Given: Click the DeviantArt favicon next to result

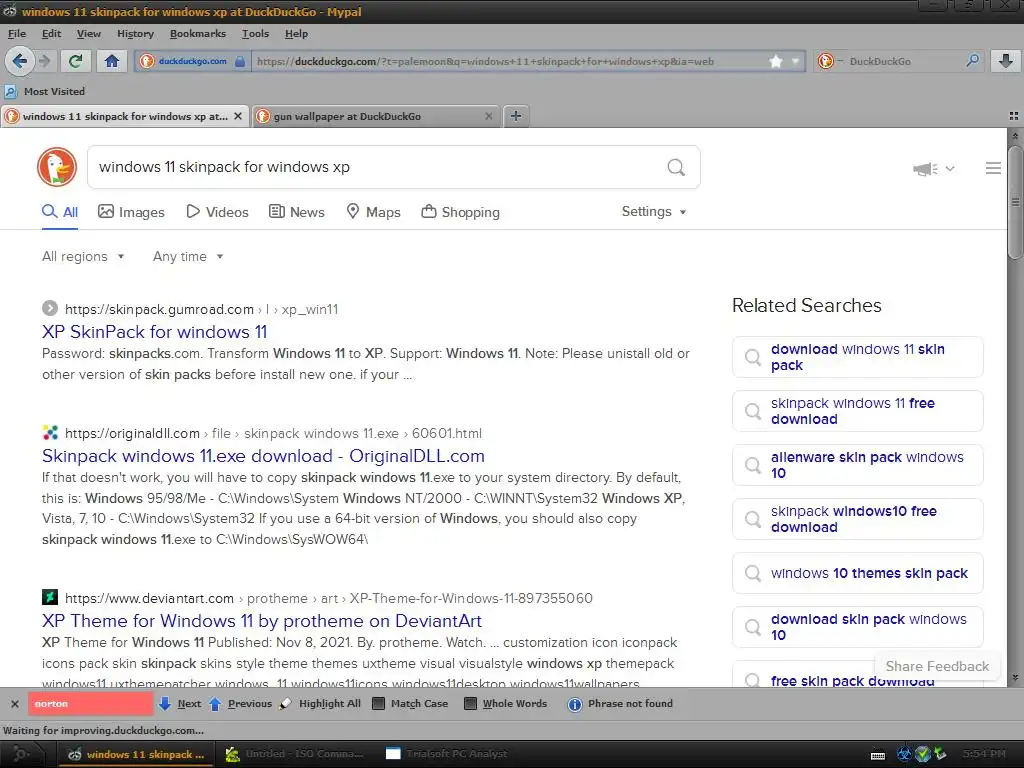Looking at the screenshot, I should coord(50,597).
